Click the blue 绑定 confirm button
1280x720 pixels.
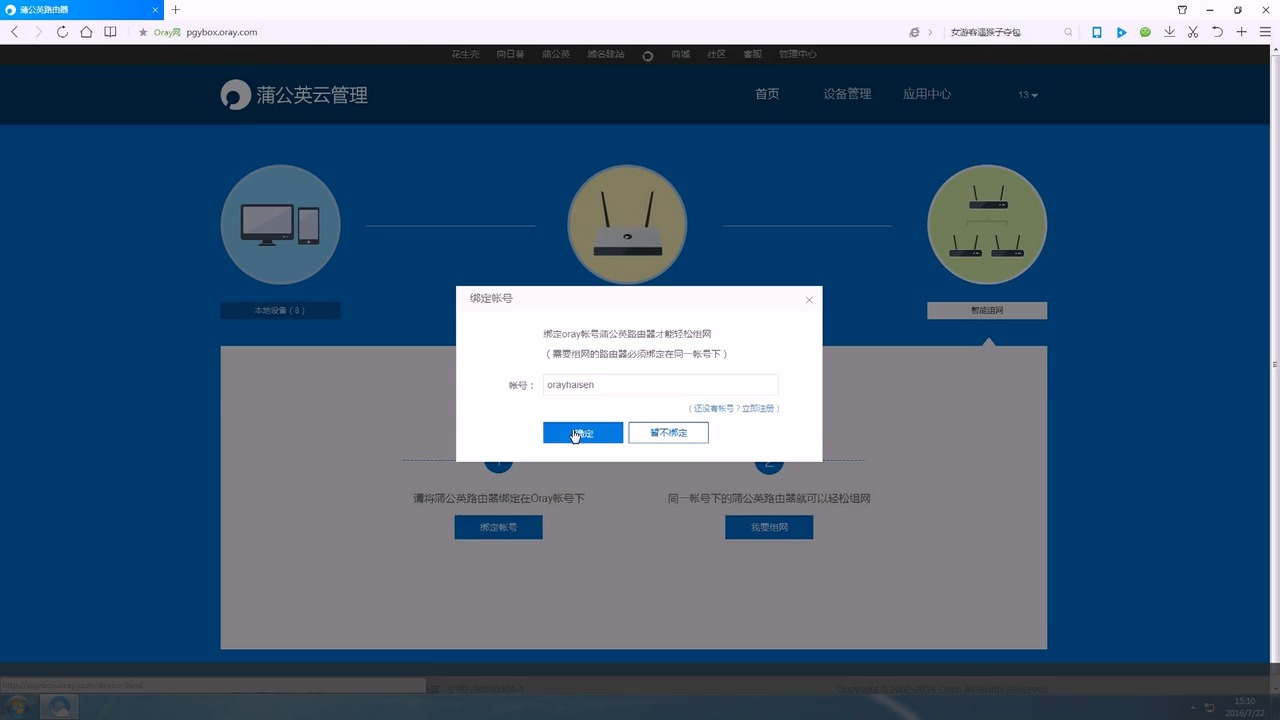click(x=583, y=433)
